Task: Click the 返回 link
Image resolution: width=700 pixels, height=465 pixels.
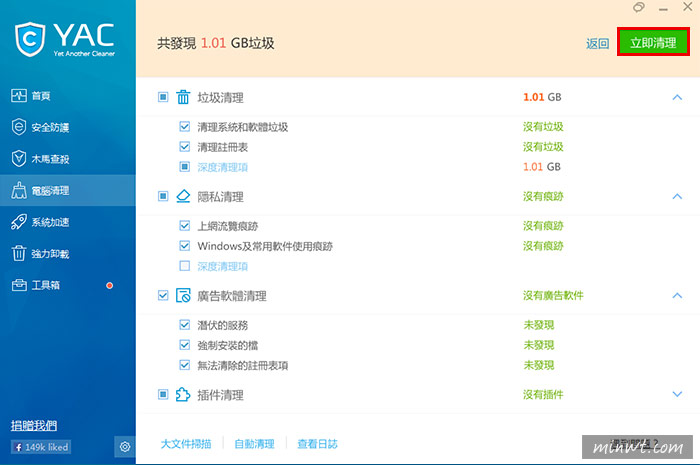Action: click(x=597, y=43)
